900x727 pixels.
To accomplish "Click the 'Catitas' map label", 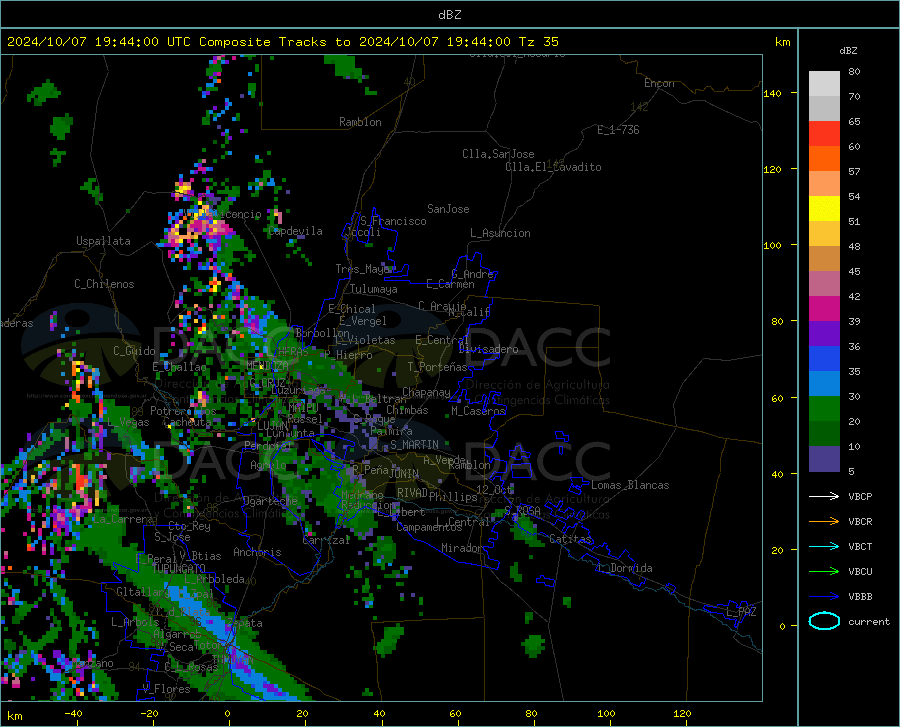I will pyautogui.click(x=570, y=539).
